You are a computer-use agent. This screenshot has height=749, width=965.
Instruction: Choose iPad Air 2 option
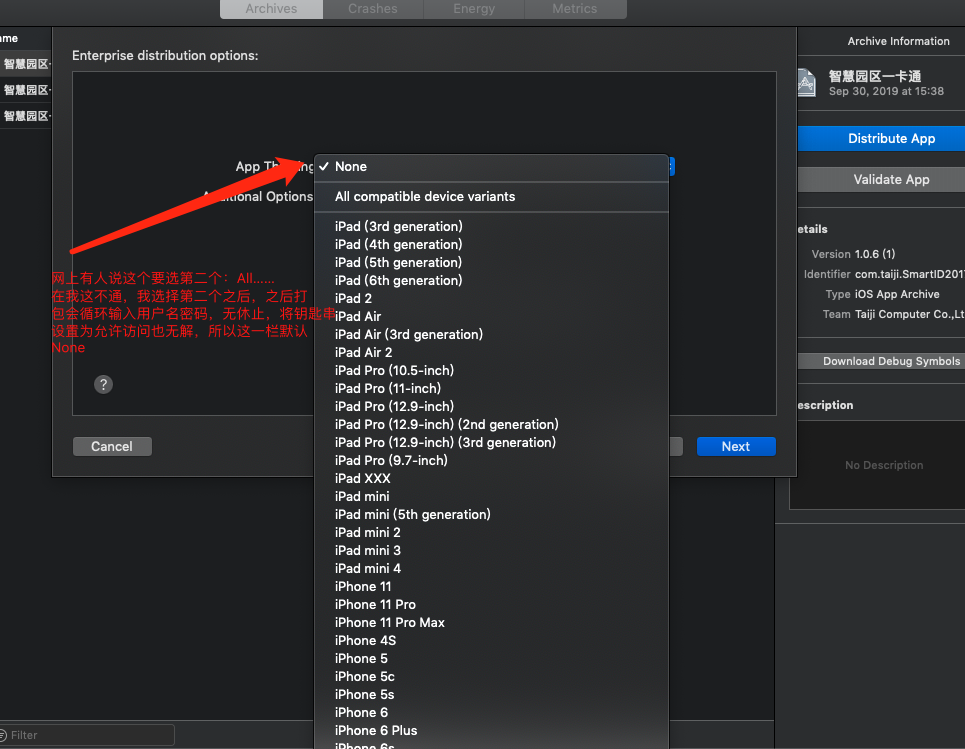tap(491, 353)
